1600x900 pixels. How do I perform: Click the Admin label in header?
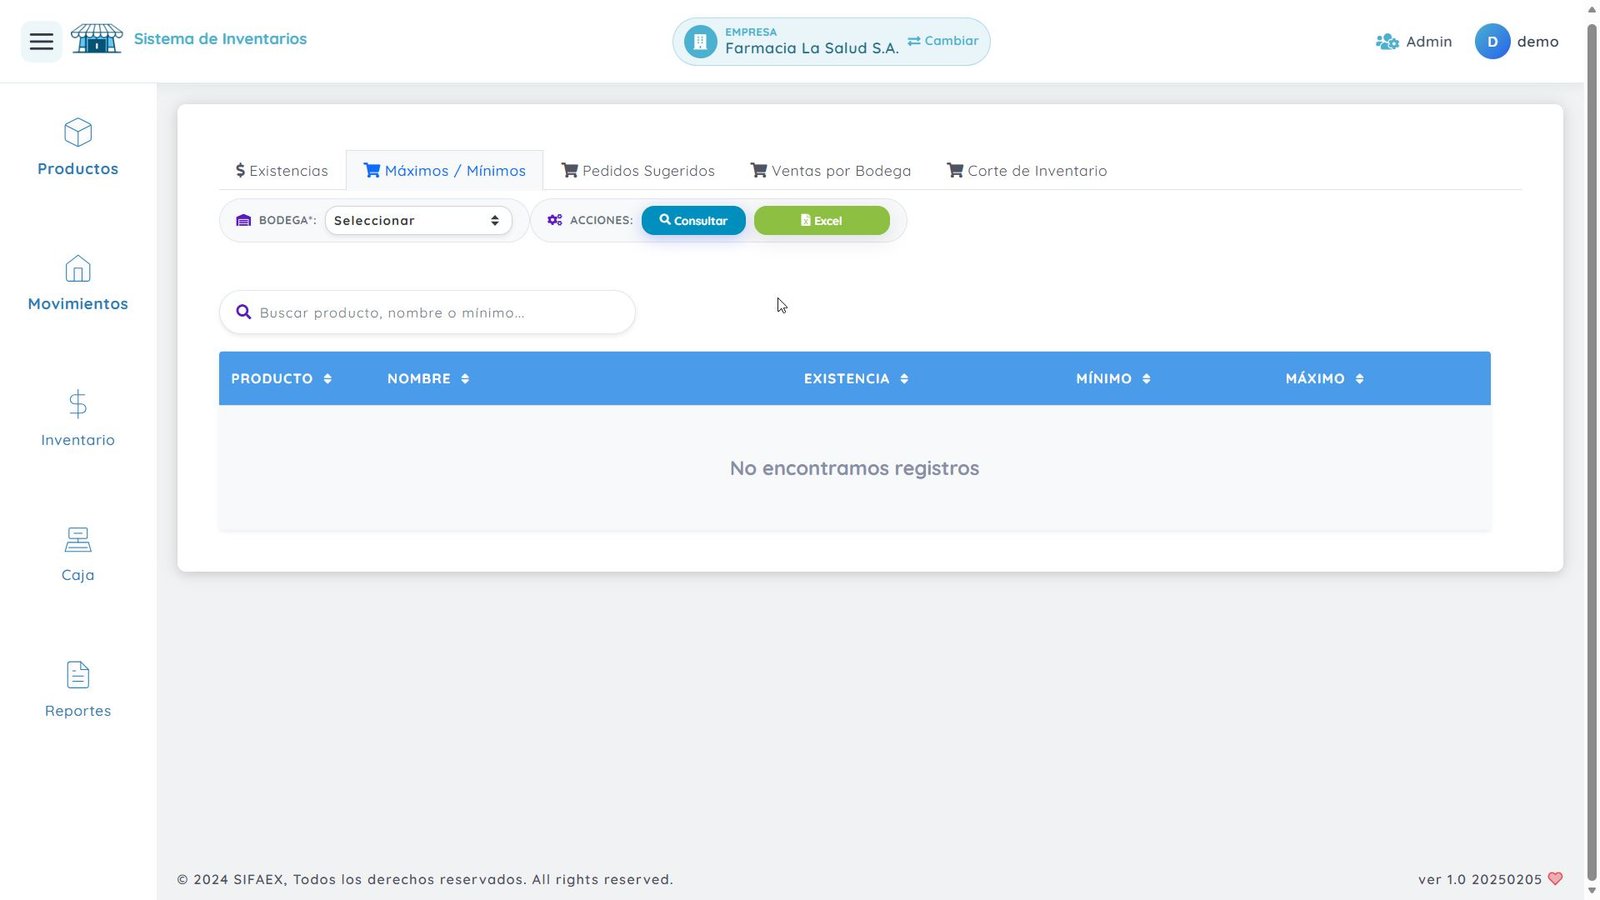click(1428, 42)
